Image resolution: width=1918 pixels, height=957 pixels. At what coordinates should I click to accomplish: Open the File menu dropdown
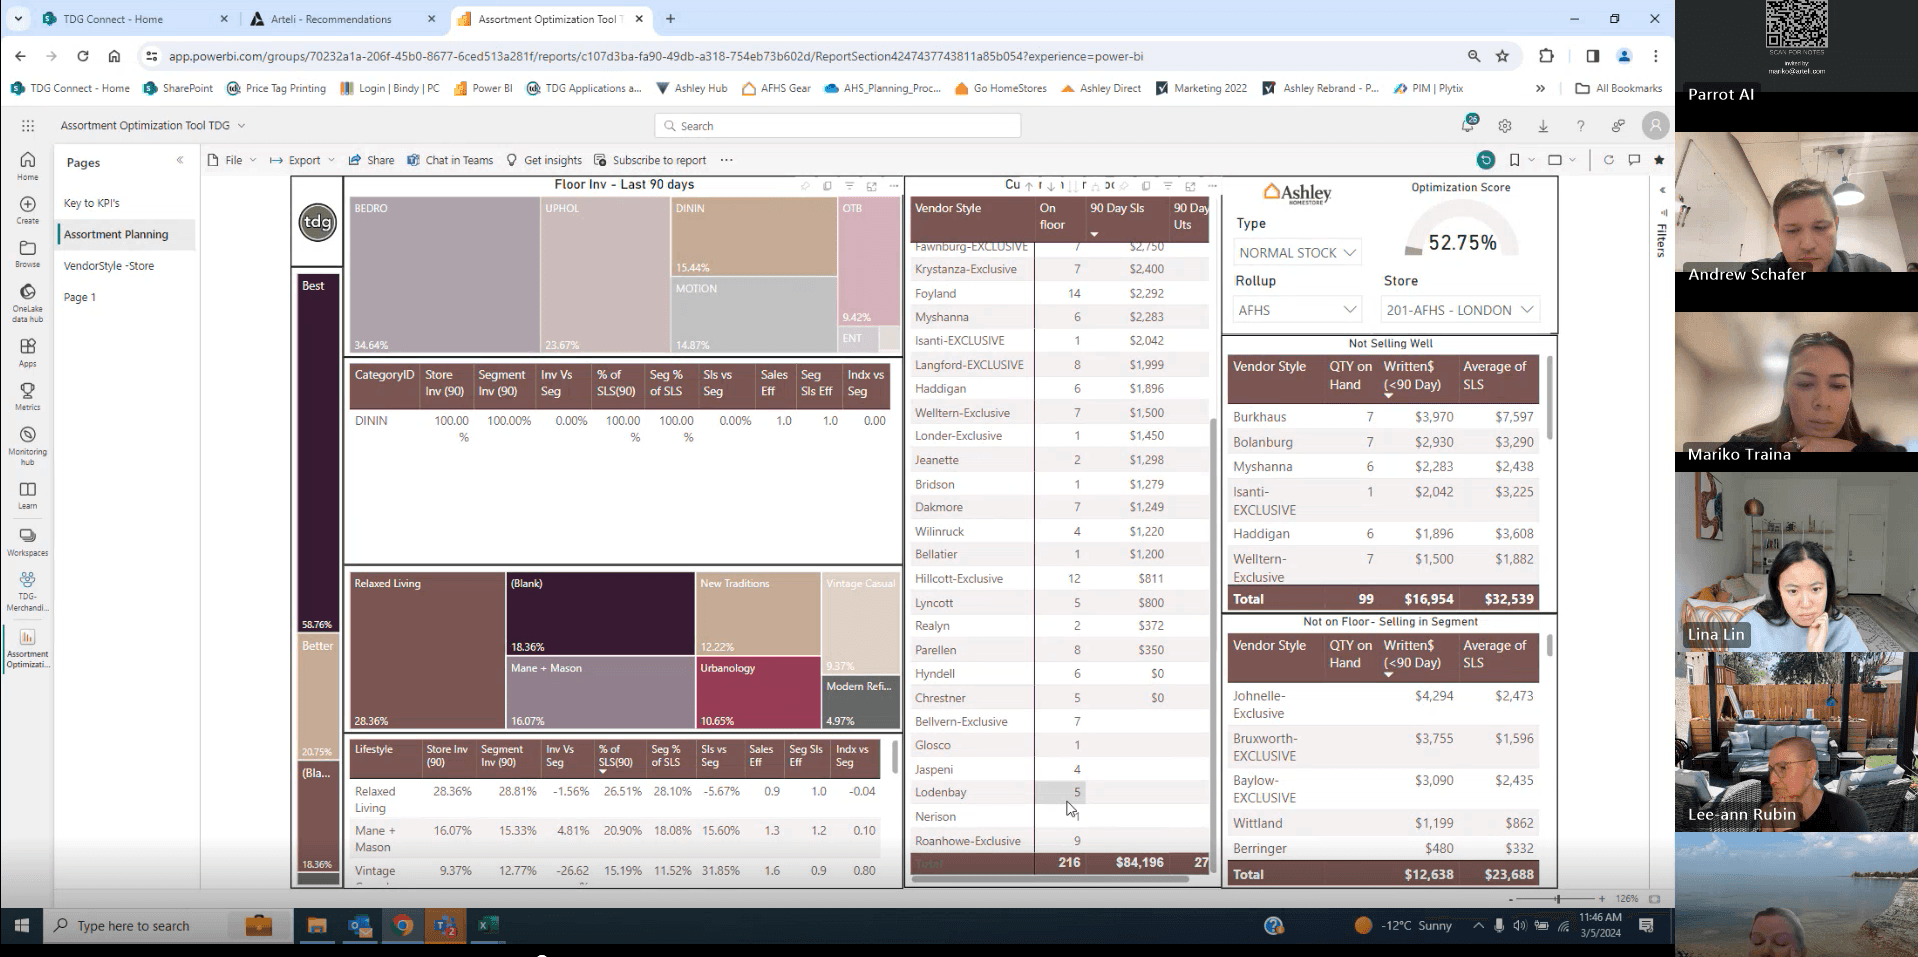click(x=233, y=160)
